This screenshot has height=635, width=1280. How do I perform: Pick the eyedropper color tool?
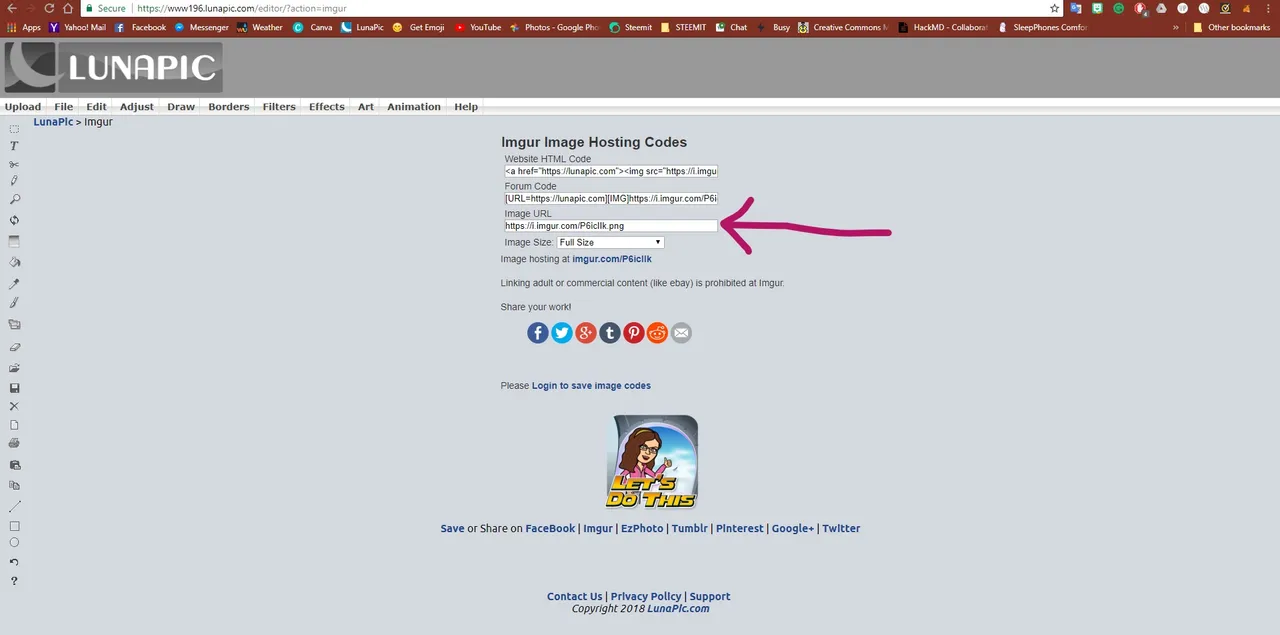pos(14,284)
